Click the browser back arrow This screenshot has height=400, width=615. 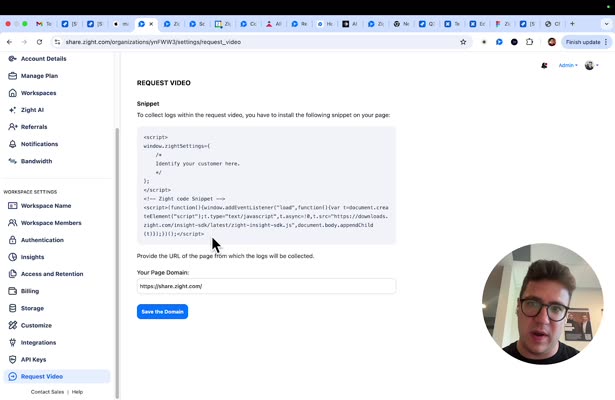(9, 42)
